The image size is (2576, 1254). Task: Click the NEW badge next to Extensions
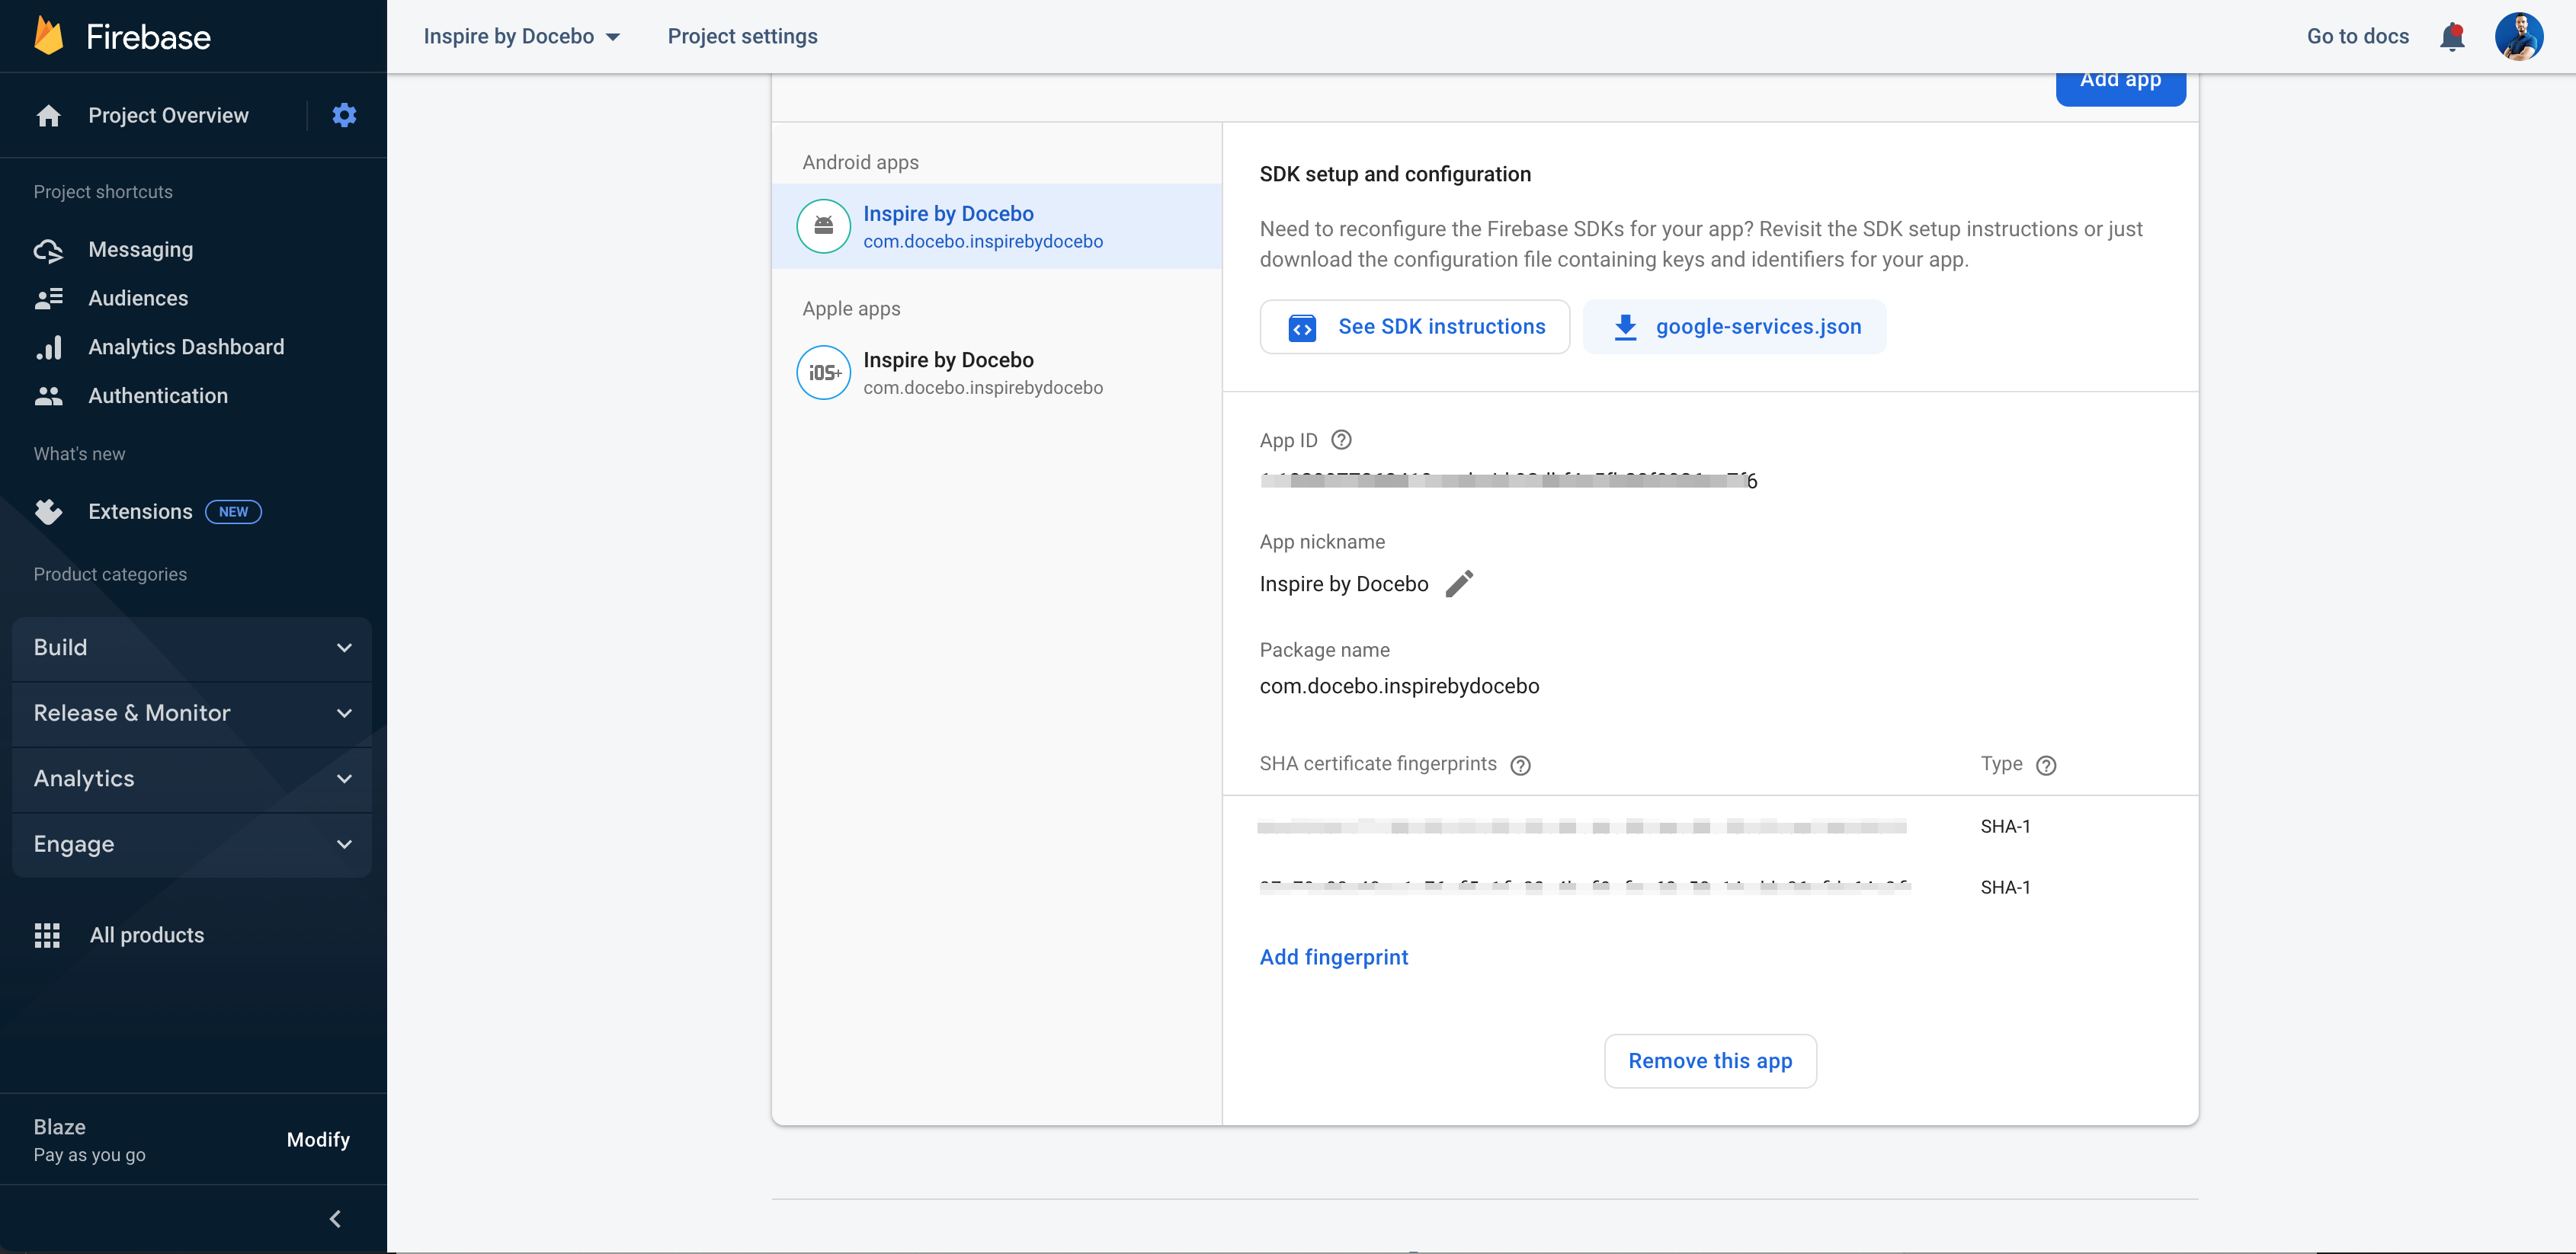(x=233, y=512)
